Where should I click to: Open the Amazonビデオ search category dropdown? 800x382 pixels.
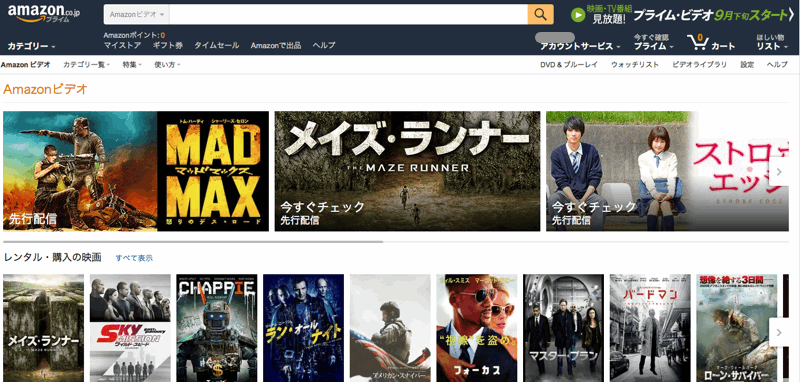click(136, 14)
